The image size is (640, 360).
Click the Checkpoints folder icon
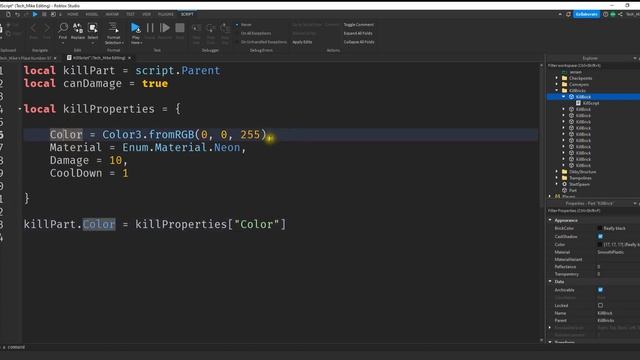tap(564, 78)
